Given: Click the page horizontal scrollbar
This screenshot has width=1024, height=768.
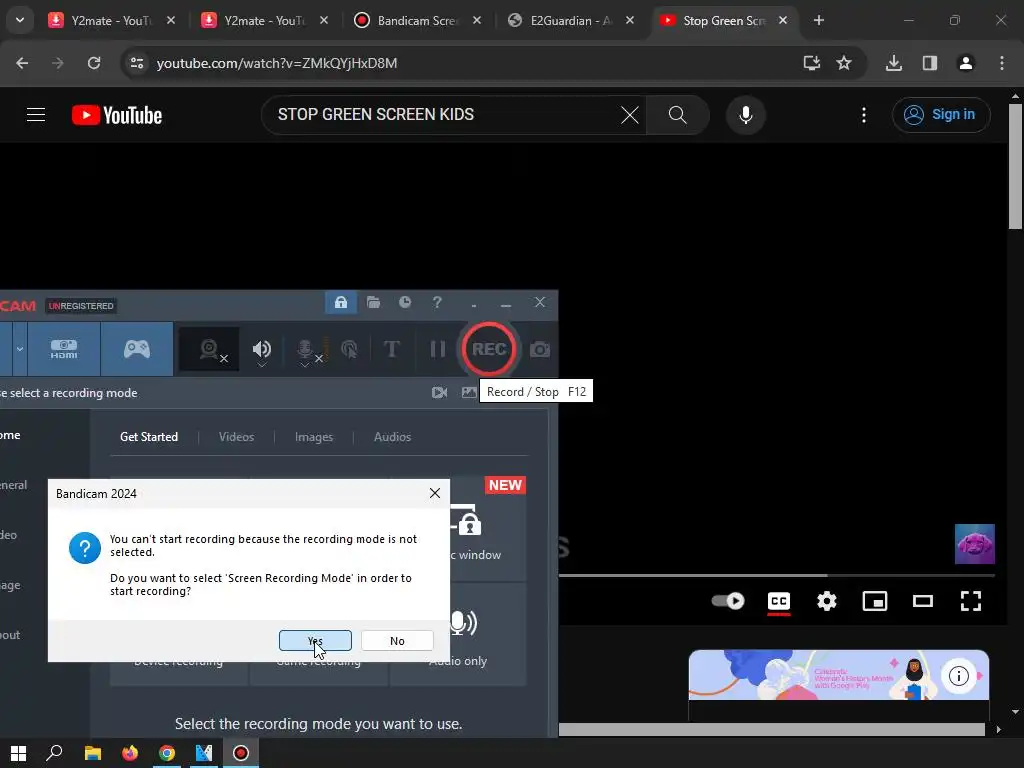Looking at the screenshot, I should (772, 729).
